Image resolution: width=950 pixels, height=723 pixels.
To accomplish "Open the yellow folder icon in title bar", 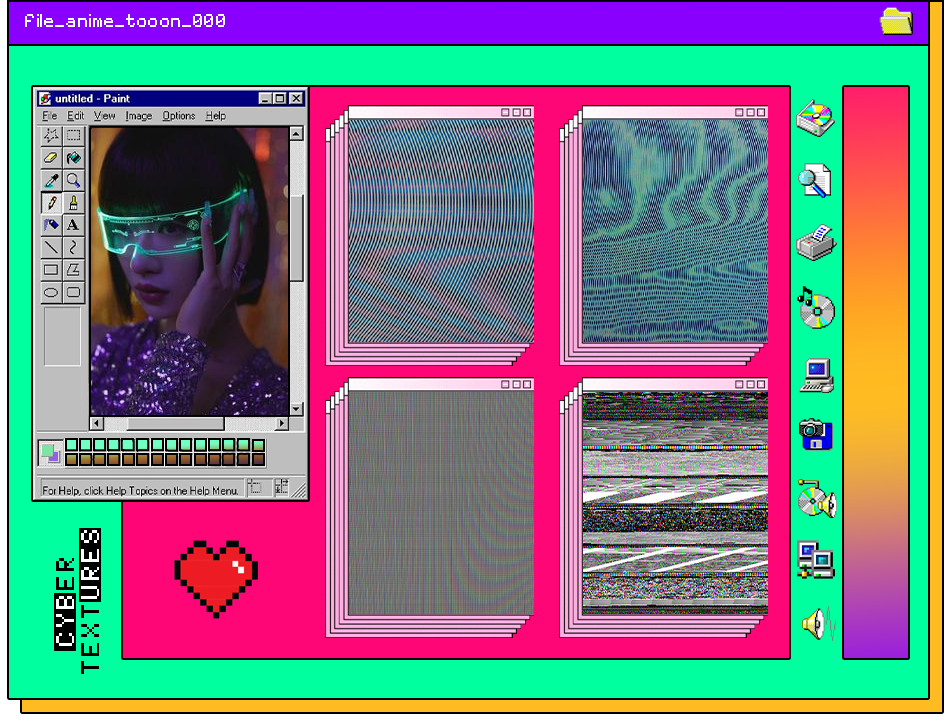I will [896, 21].
